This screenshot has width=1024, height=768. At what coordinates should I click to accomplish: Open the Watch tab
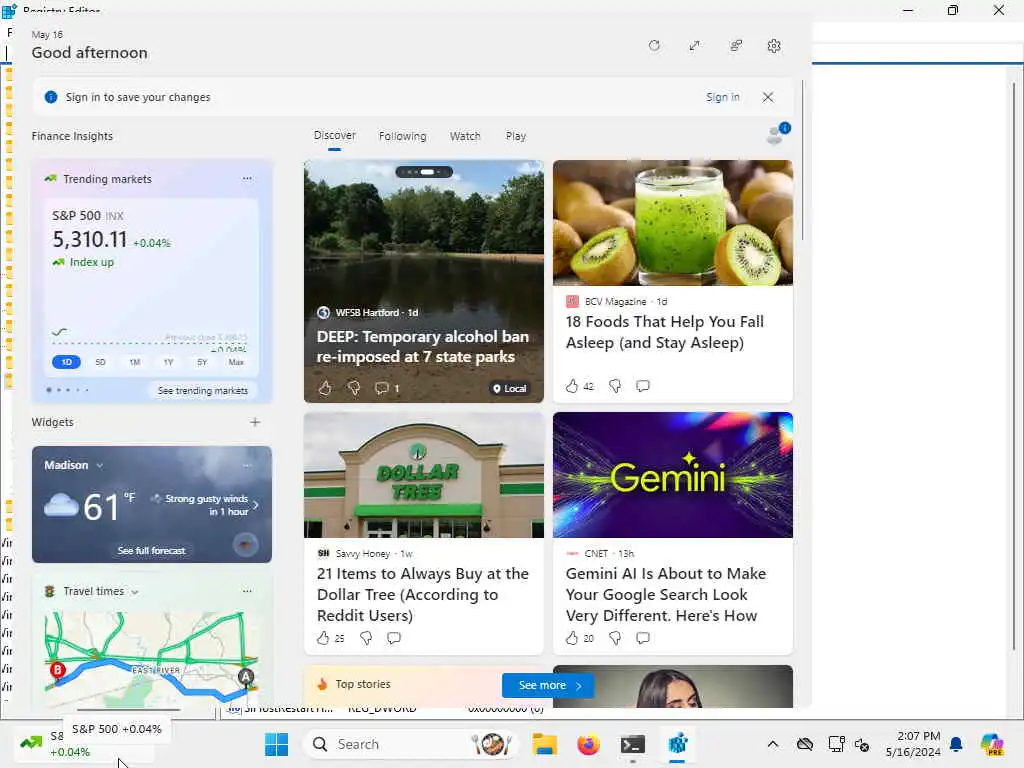coord(465,136)
